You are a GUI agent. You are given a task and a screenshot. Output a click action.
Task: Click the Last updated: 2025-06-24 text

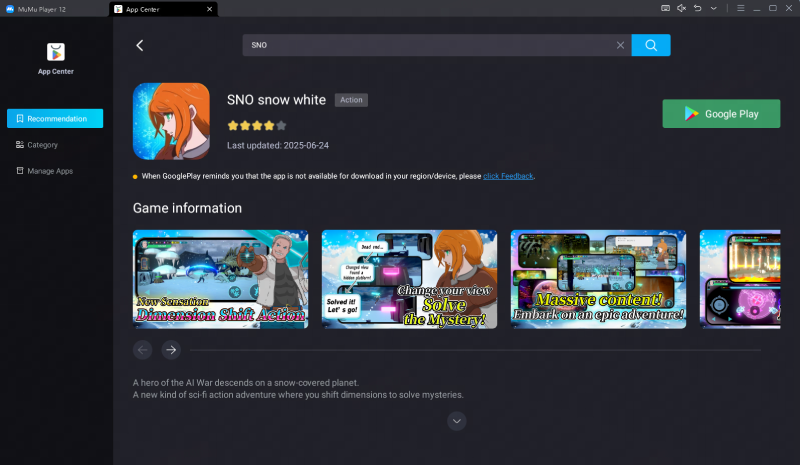tap(278, 145)
